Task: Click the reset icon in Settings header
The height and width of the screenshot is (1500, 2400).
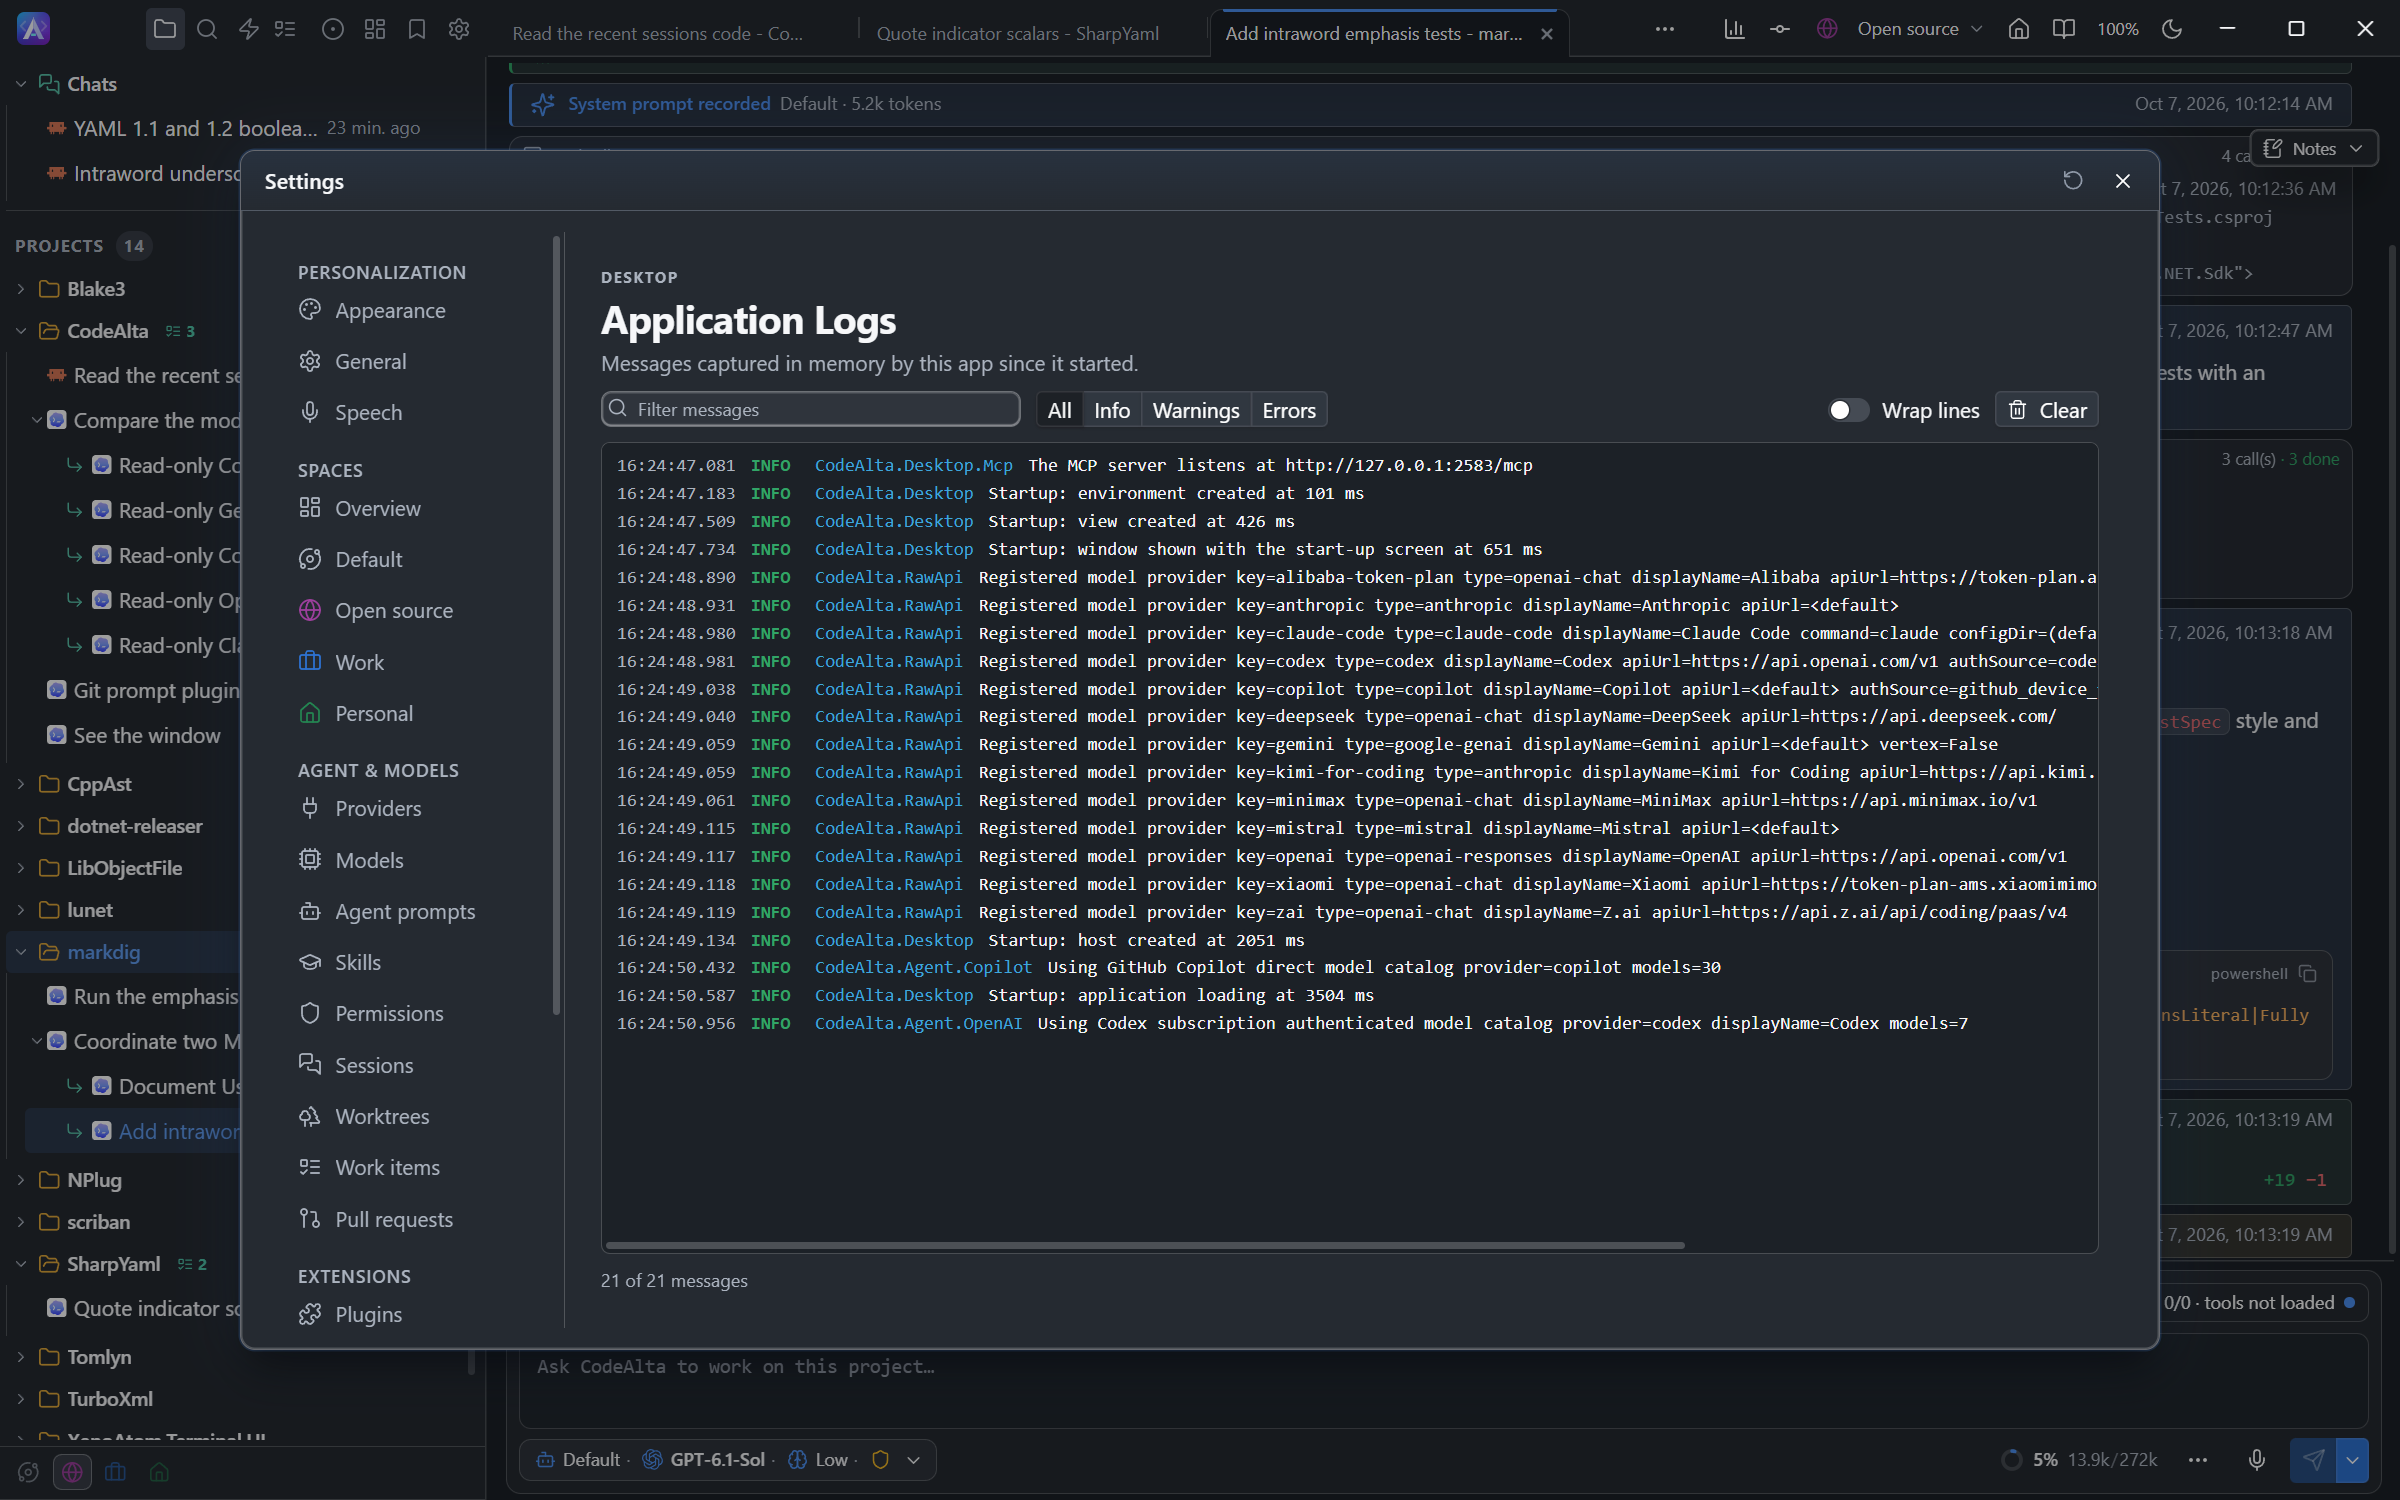Action: pos(2073,181)
